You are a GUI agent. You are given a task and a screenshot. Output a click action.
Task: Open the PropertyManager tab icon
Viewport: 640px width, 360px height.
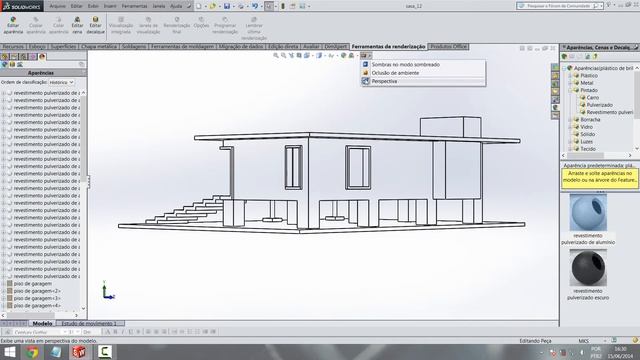pyautogui.click(x=14, y=57)
